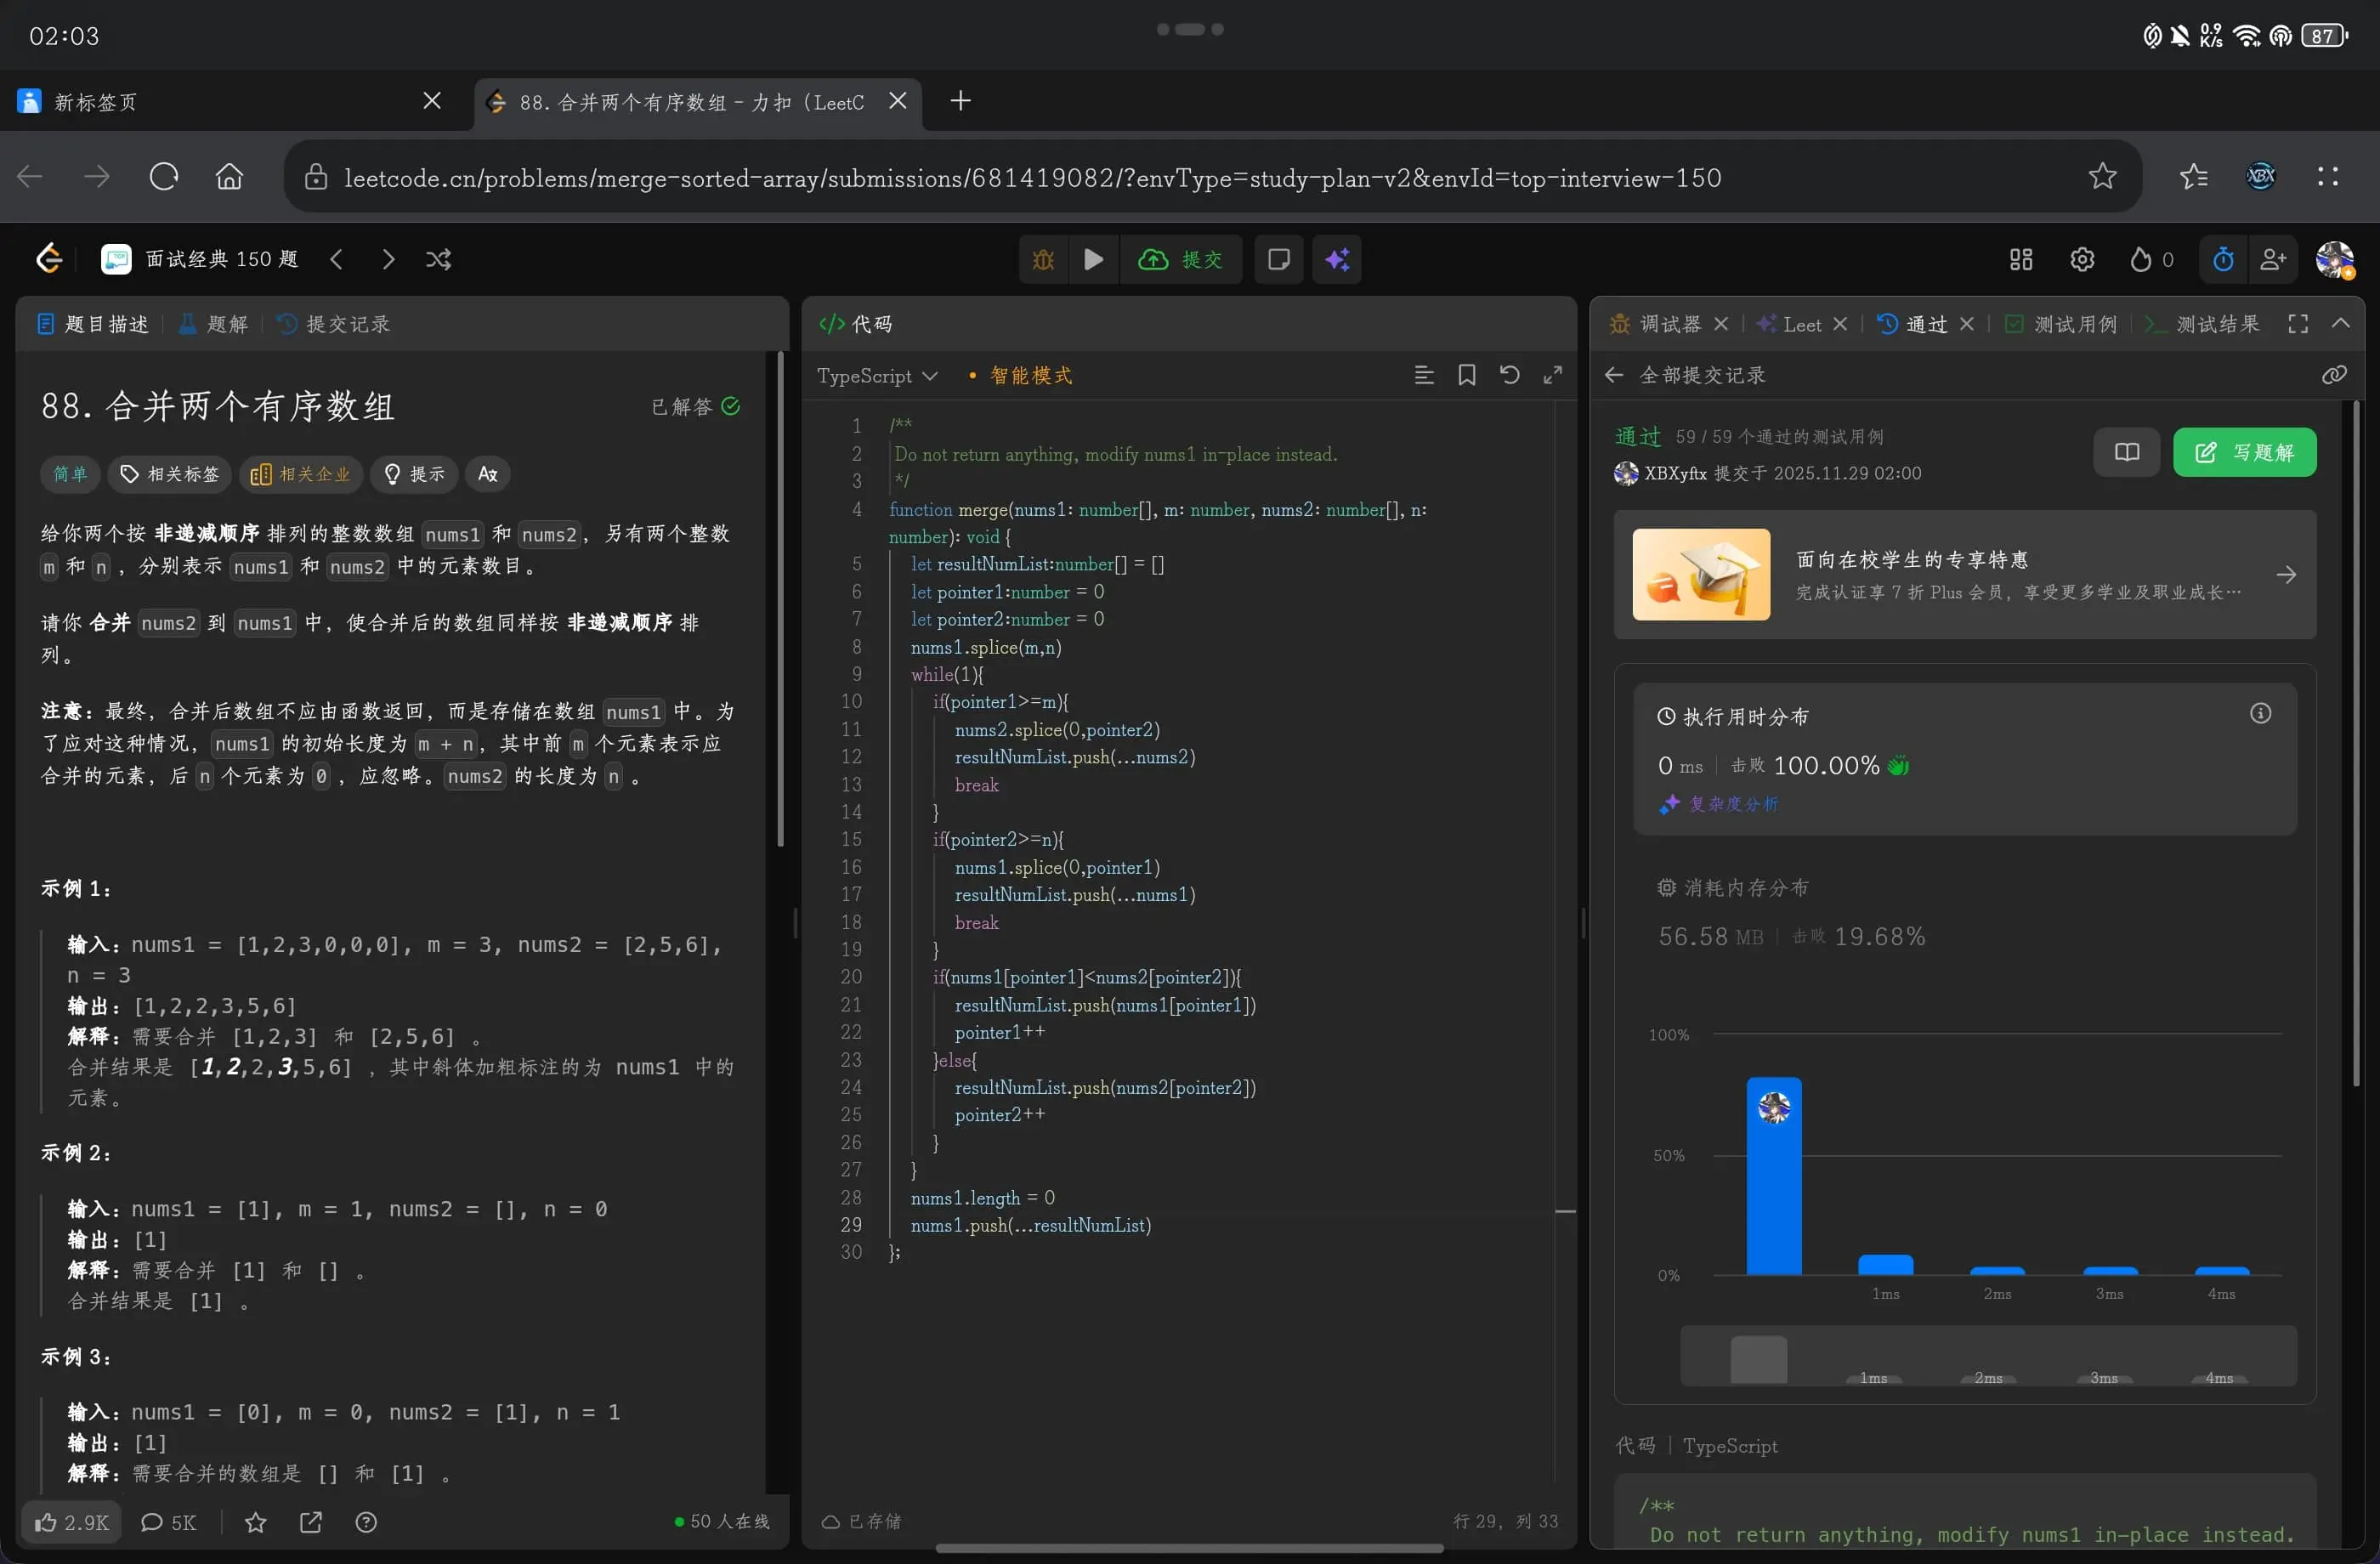Click the shuffle random problem icon

click(x=438, y=260)
